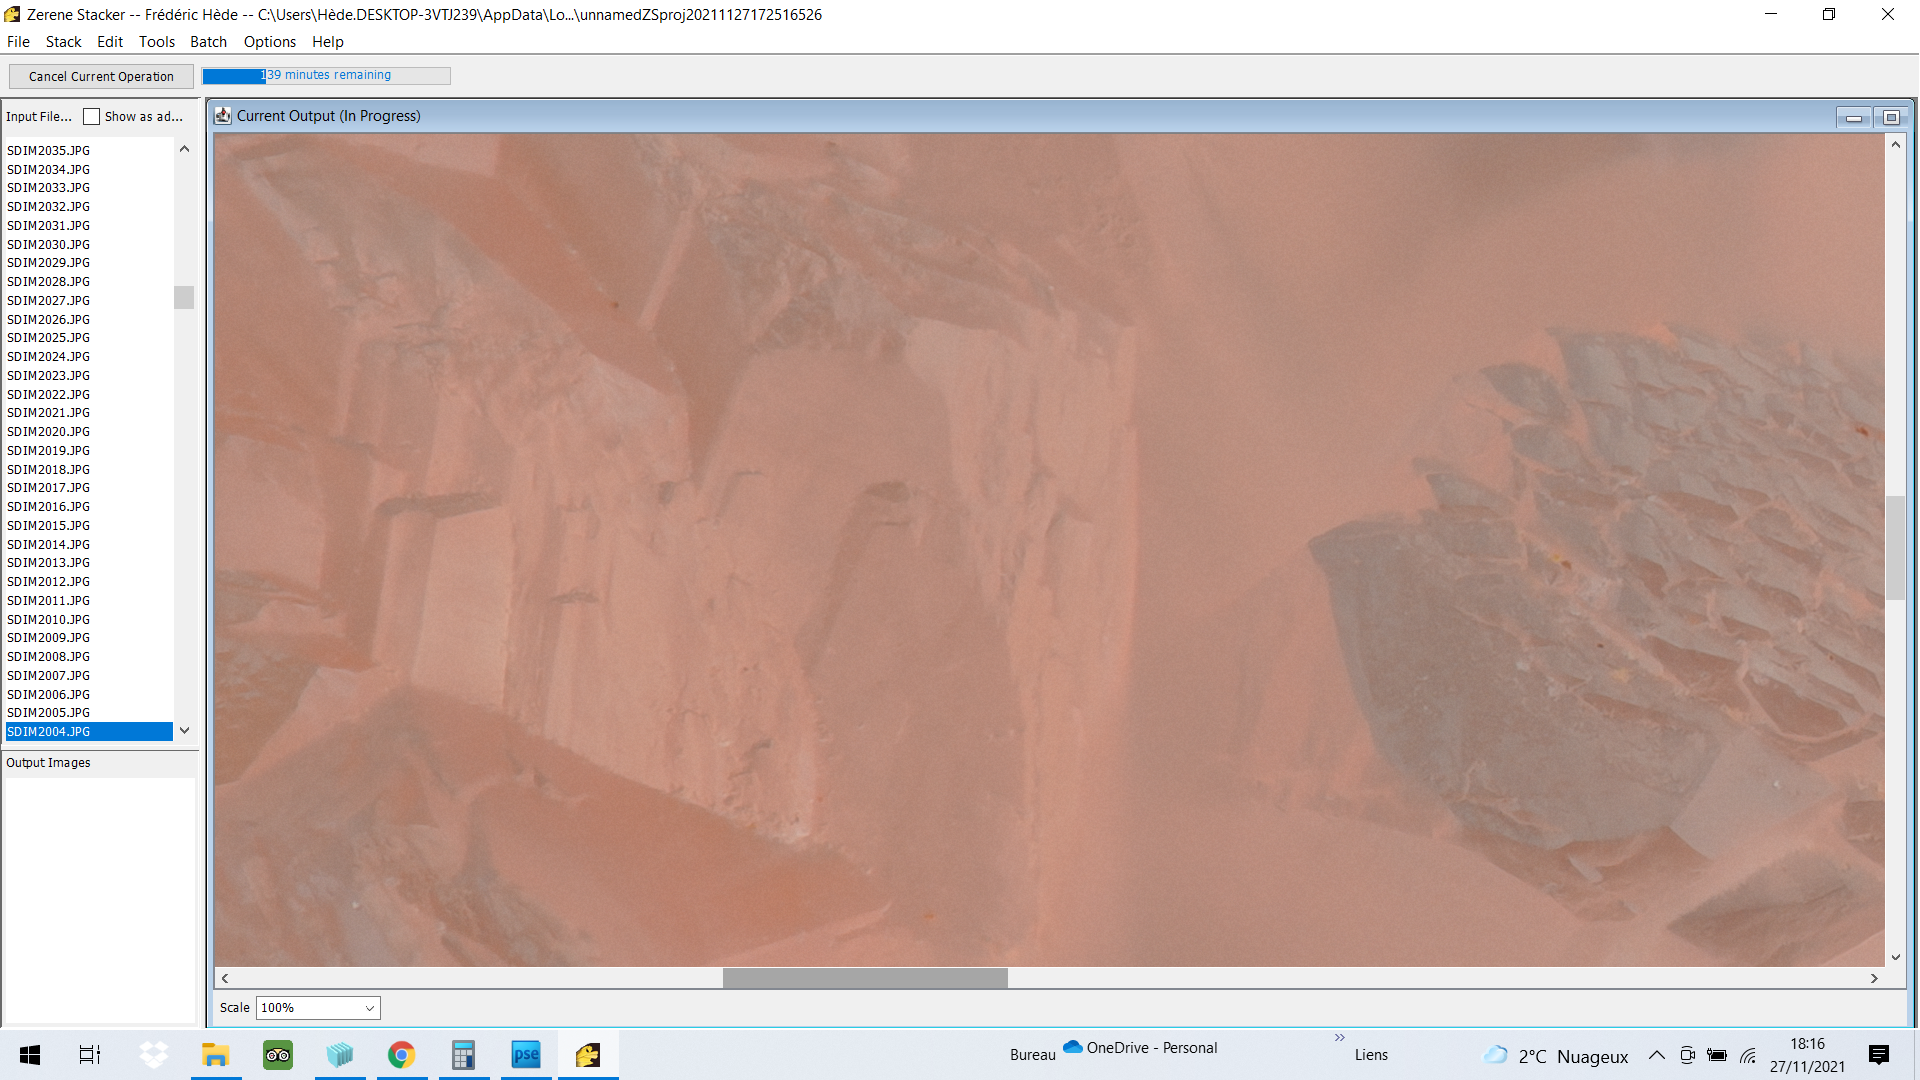Open the Batch menu
Screen dimensions: 1920x1080
[208, 42]
